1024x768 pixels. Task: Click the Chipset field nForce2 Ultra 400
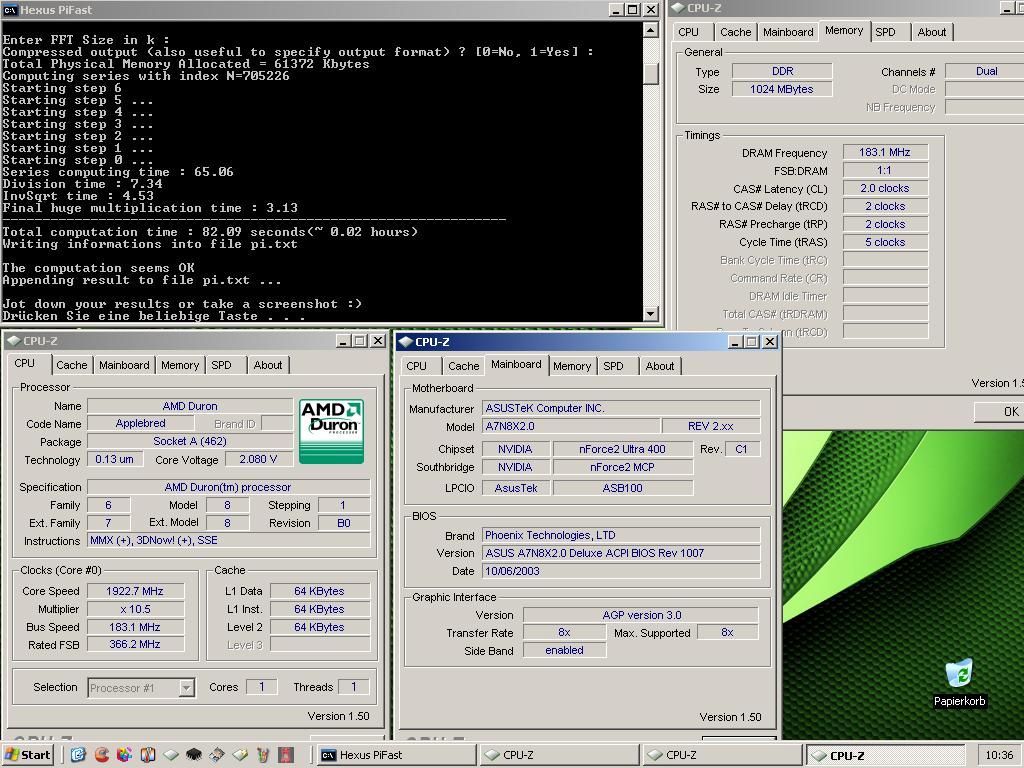(x=622, y=449)
